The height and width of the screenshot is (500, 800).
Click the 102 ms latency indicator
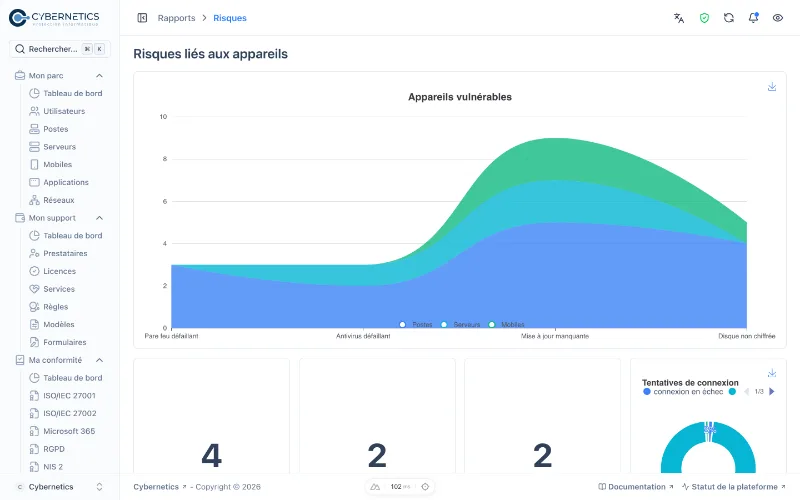(x=401, y=487)
